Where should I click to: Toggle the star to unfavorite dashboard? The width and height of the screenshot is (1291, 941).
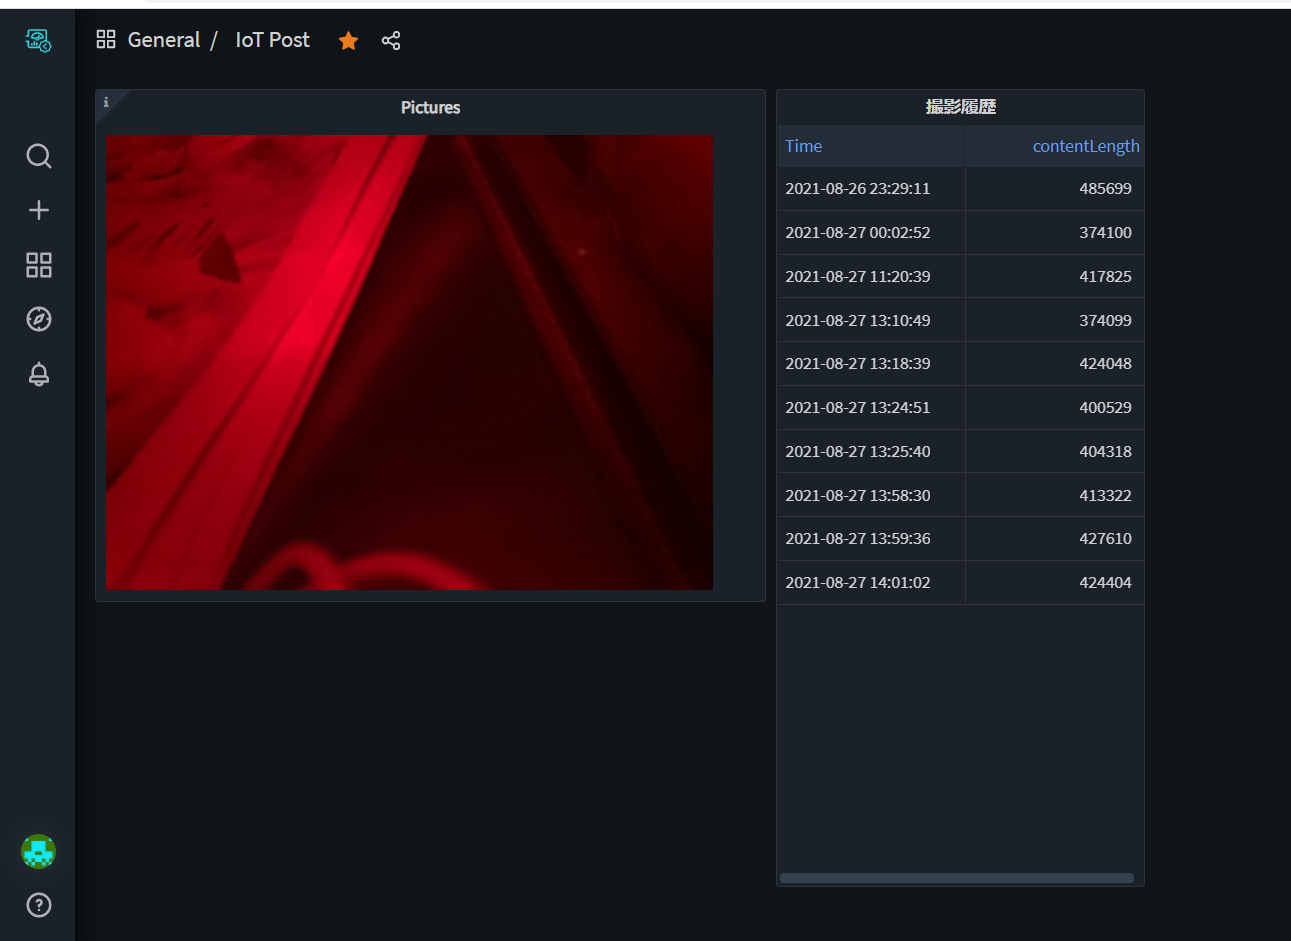pyautogui.click(x=348, y=41)
